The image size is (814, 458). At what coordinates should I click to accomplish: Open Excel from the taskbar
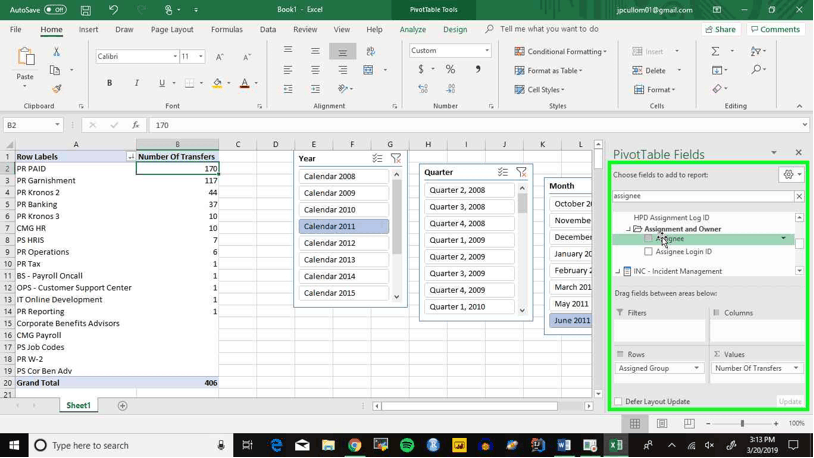click(x=616, y=445)
